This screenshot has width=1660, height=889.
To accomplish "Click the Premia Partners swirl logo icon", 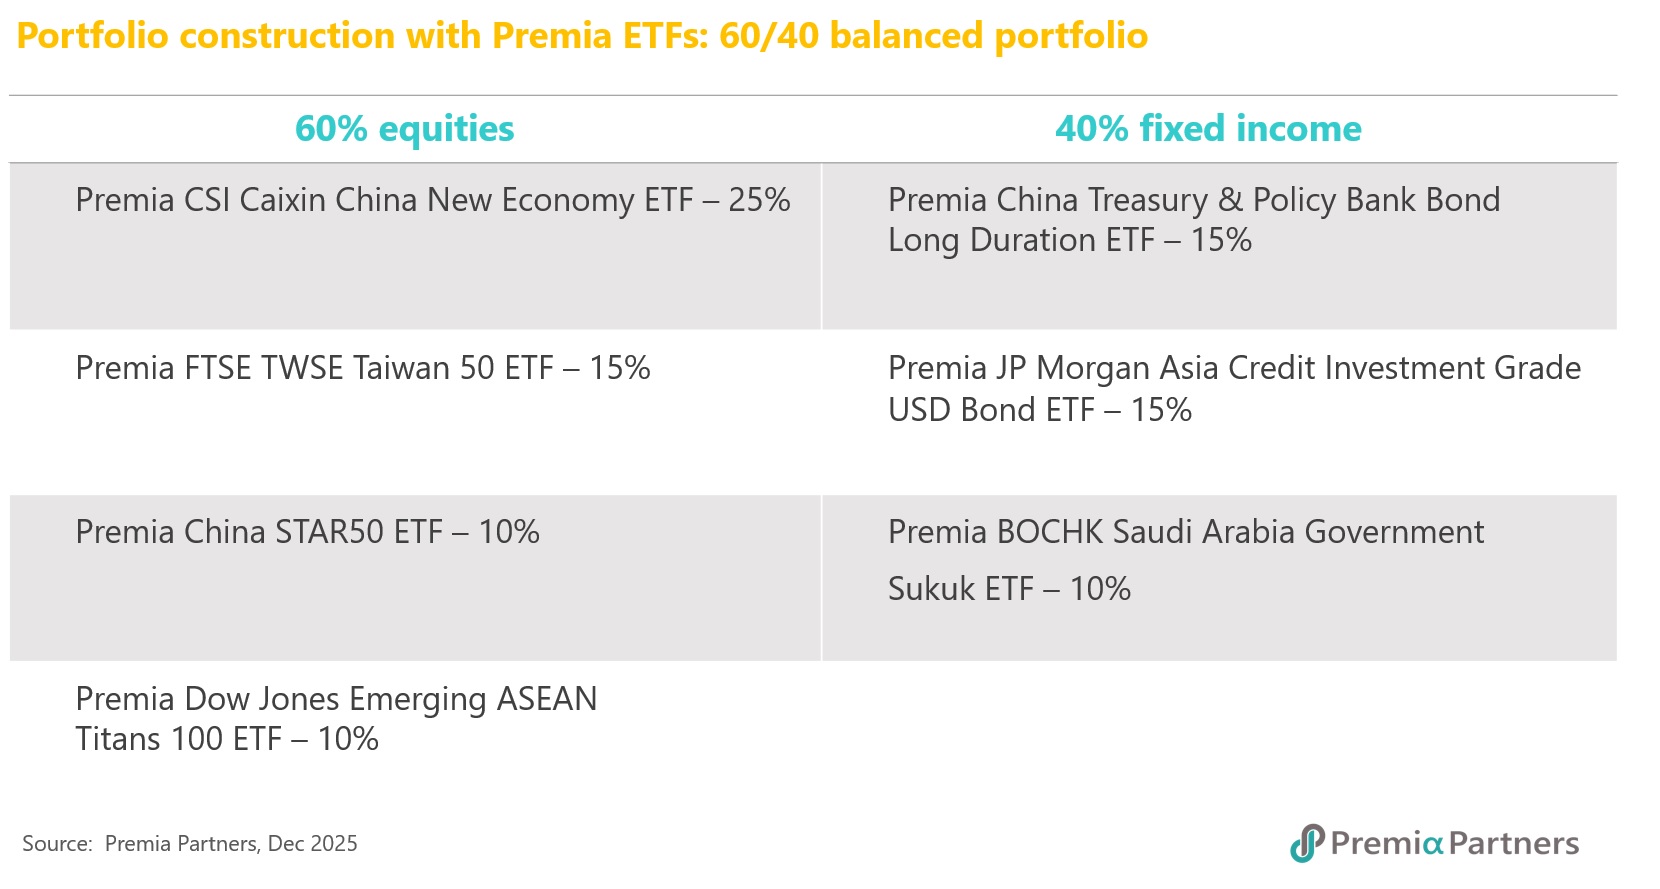I will tap(1306, 843).
